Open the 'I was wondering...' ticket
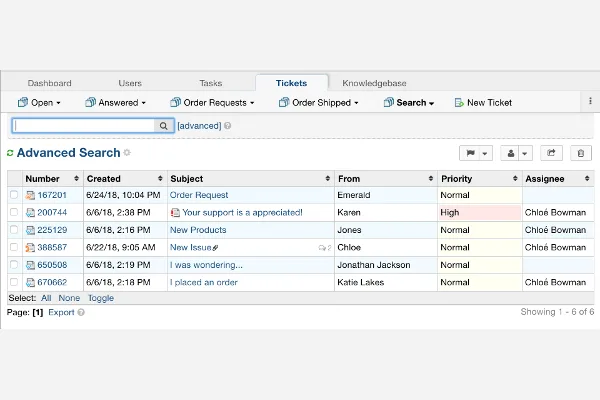This screenshot has height=400, width=600. click(206, 265)
